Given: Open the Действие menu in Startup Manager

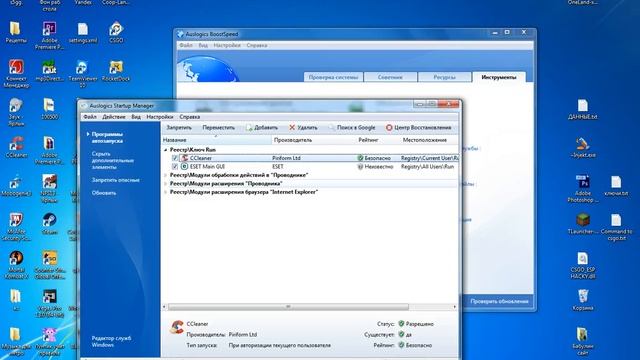Looking at the screenshot, I should [114, 117].
